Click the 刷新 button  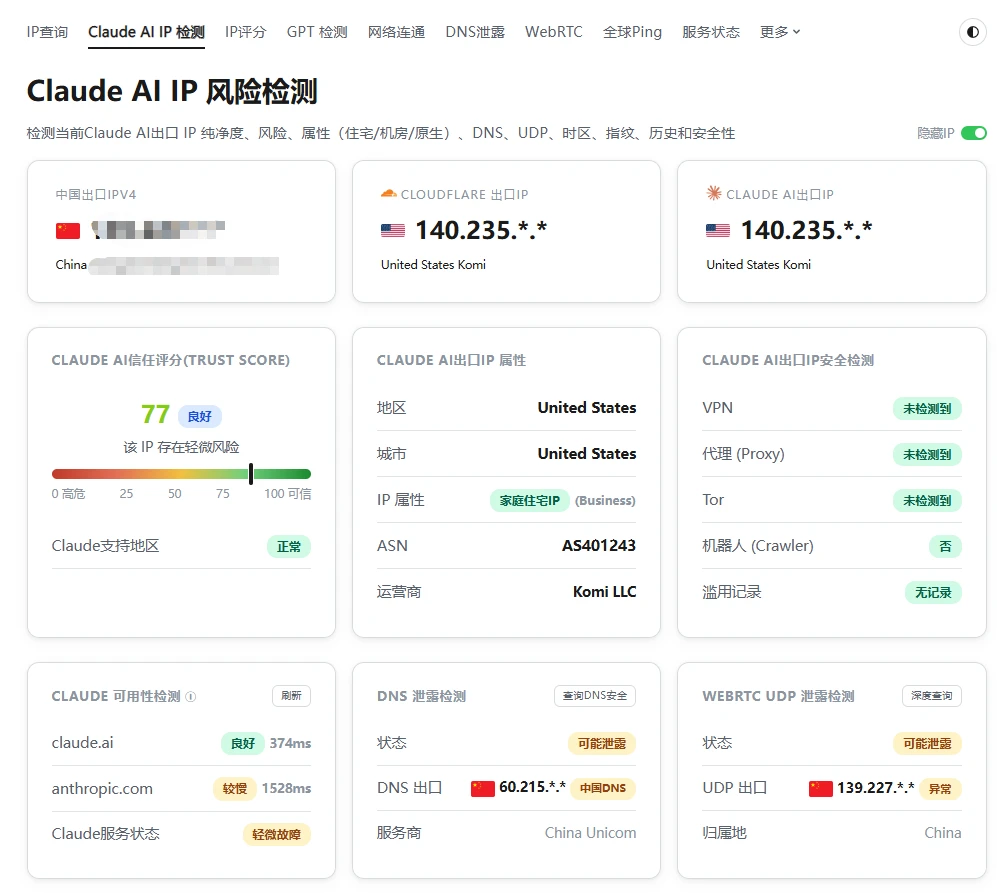tap(291, 696)
